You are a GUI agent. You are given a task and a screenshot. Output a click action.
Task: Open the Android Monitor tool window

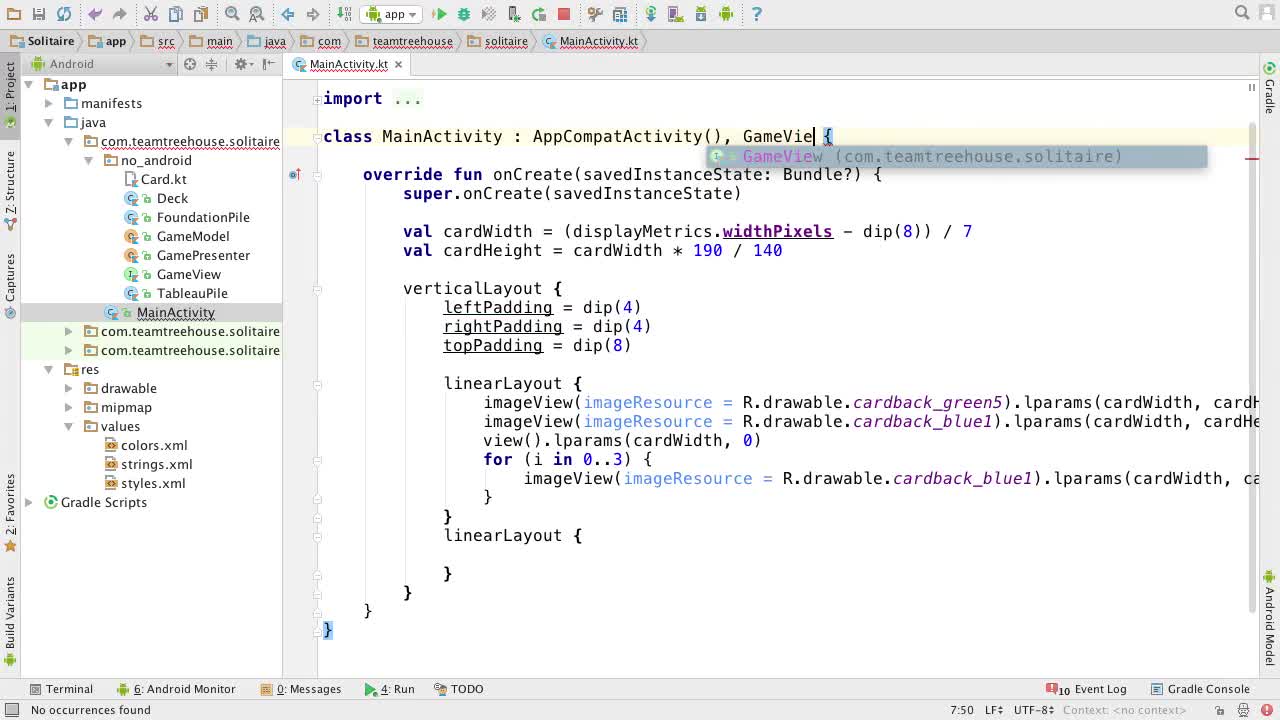176,689
